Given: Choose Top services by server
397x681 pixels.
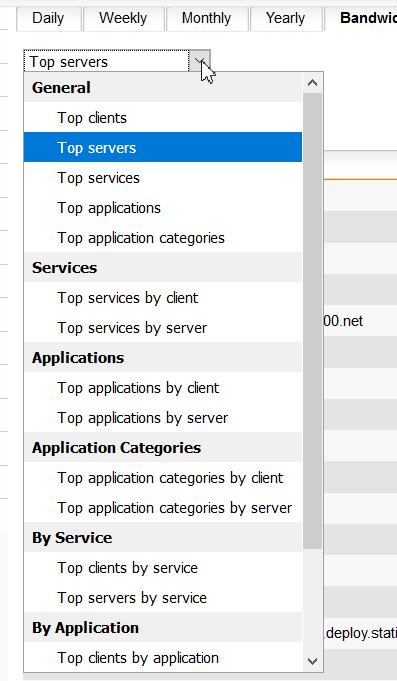Looking at the screenshot, I should click(x=163, y=327).
